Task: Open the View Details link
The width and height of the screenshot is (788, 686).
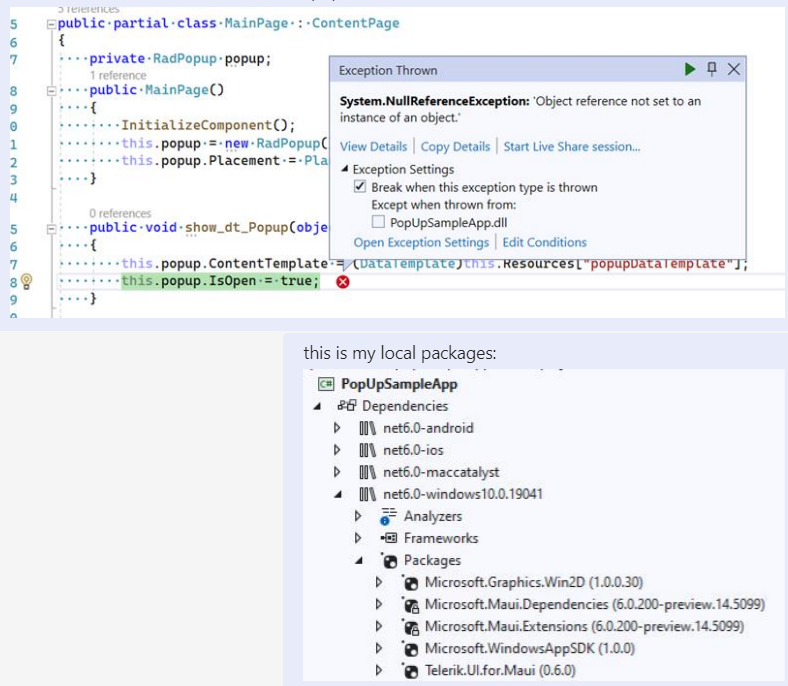Action: pyautogui.click(x=373, y=146)
